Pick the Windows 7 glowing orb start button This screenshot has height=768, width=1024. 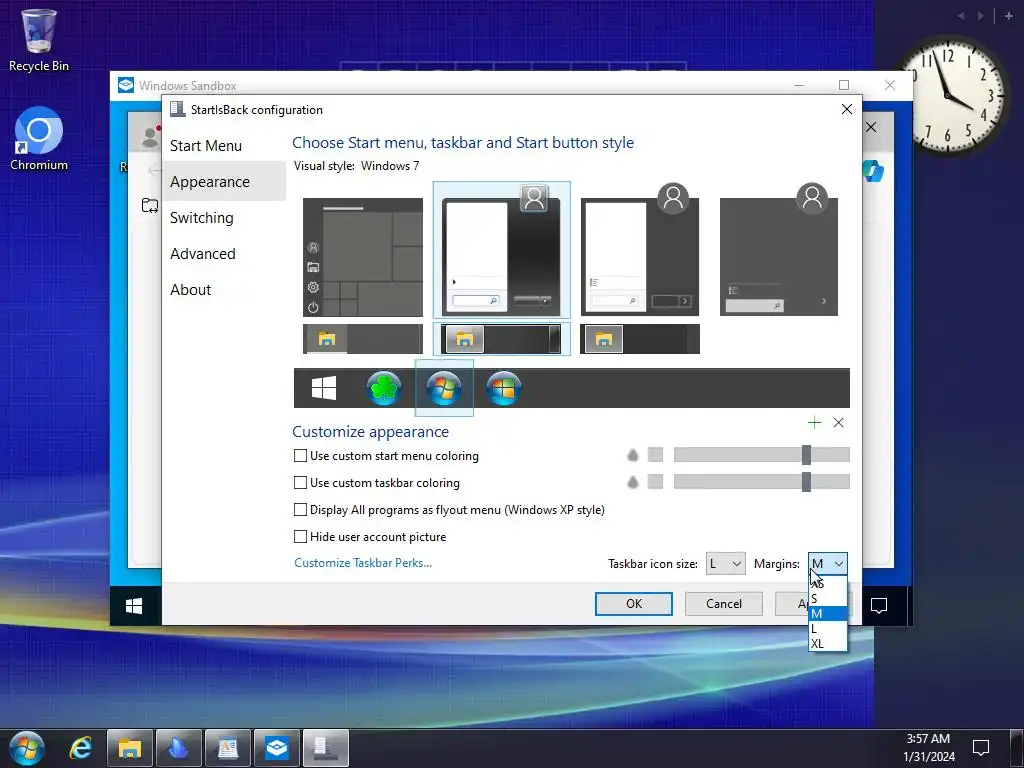pyautogui.click(x=444, y=388)
